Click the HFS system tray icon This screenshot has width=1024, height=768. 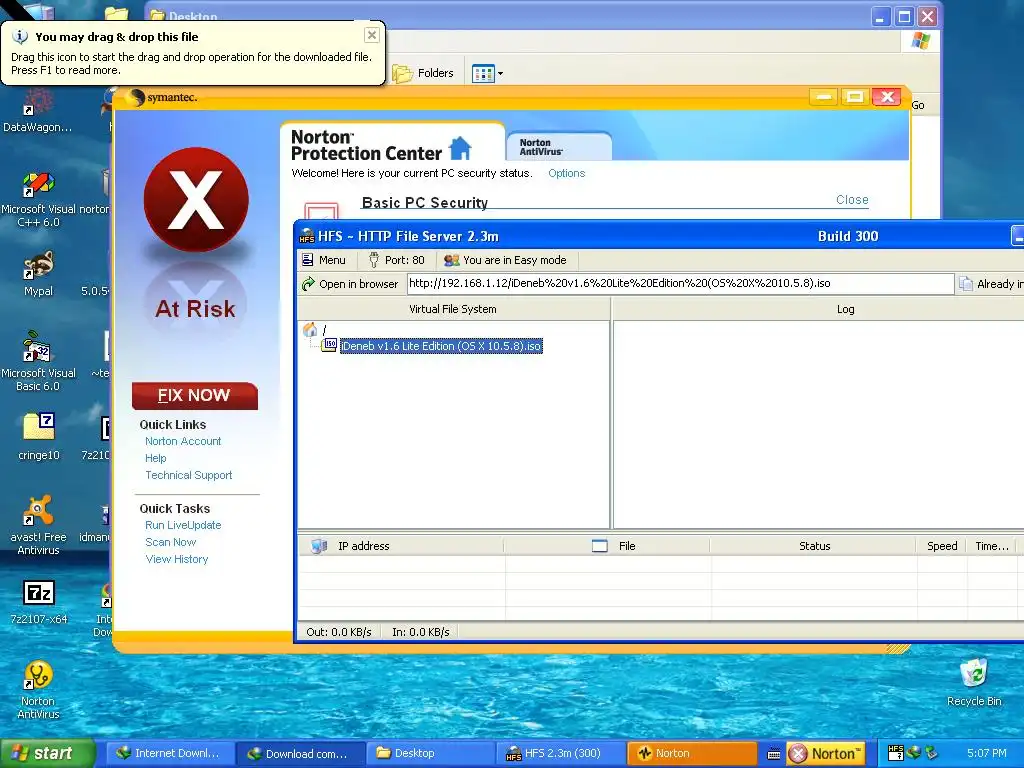coord(896,753)
